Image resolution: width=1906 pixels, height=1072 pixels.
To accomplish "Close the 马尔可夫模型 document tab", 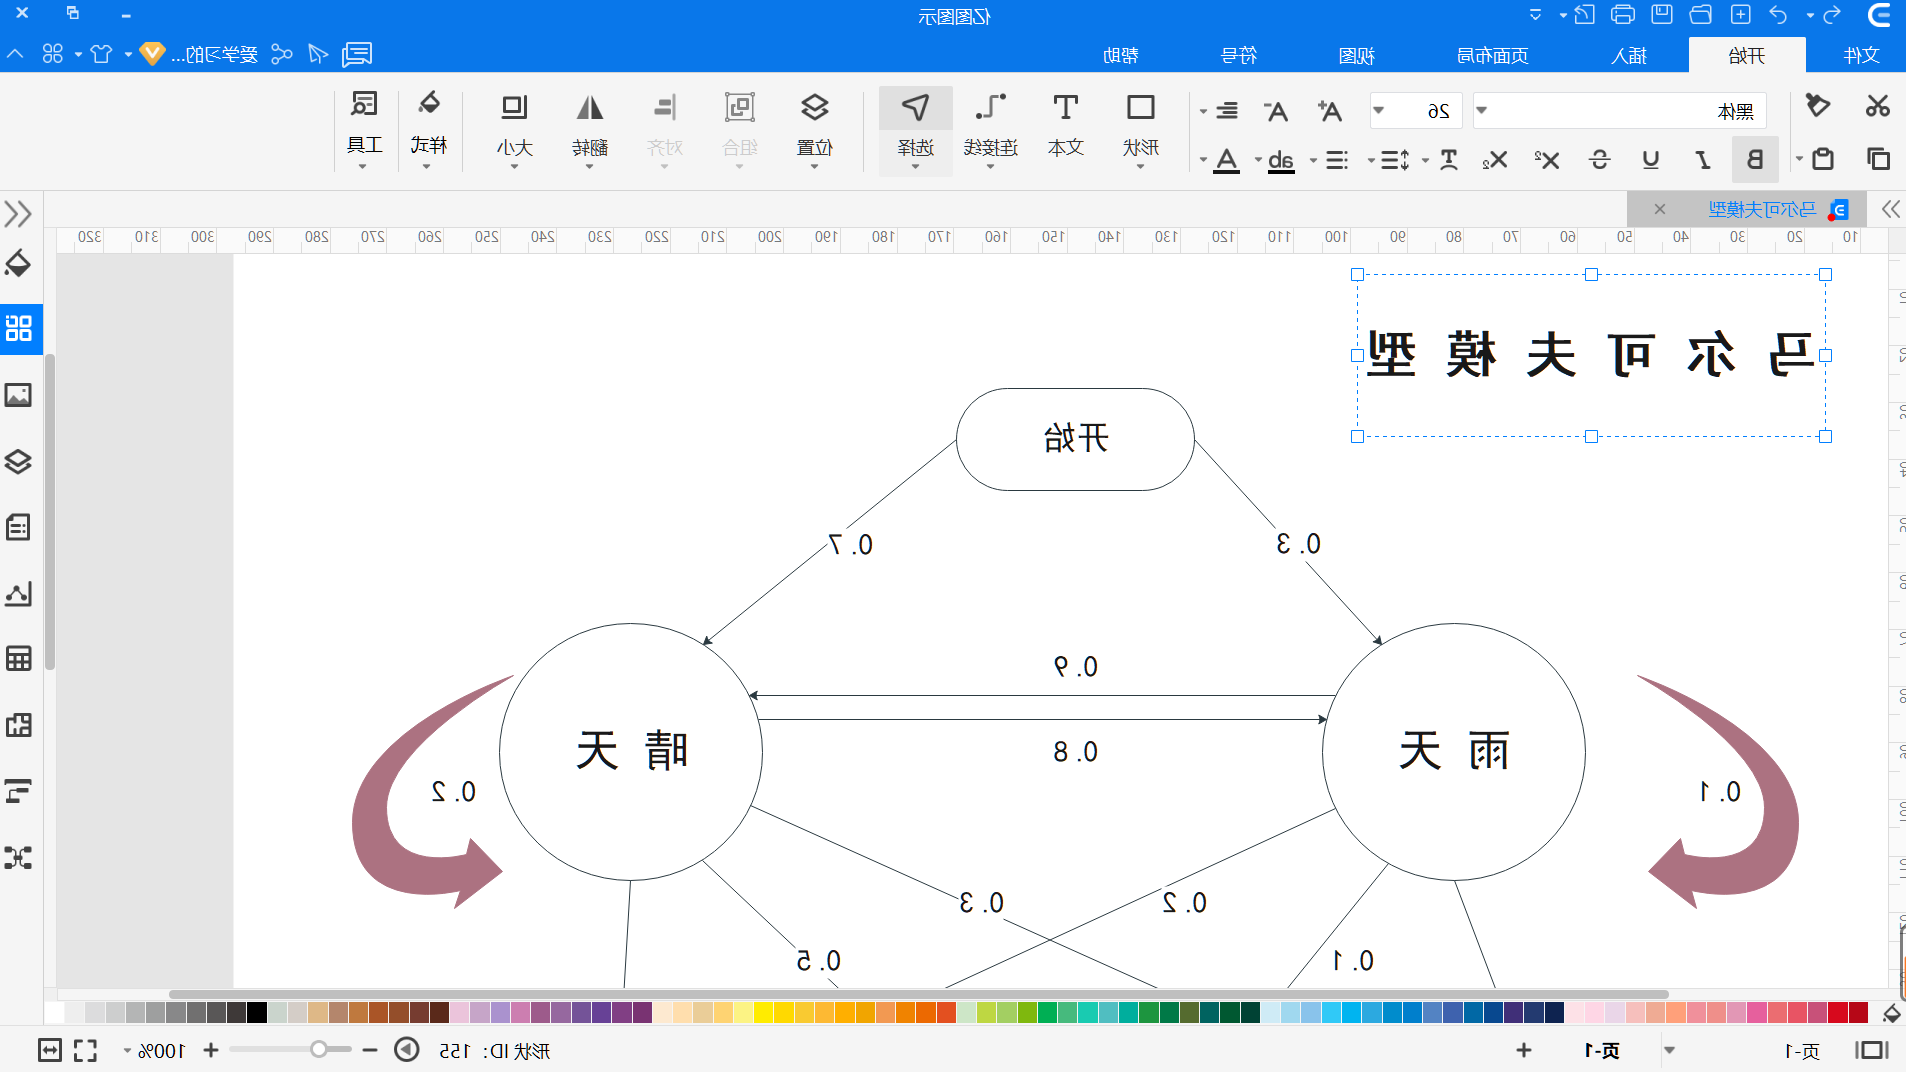I will point(1659,209).
